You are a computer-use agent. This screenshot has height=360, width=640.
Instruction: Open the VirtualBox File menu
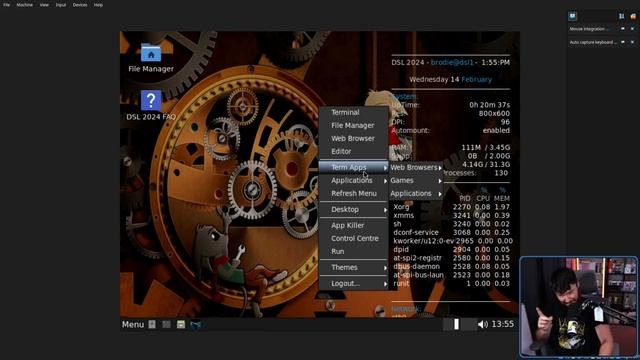[7, 5]
